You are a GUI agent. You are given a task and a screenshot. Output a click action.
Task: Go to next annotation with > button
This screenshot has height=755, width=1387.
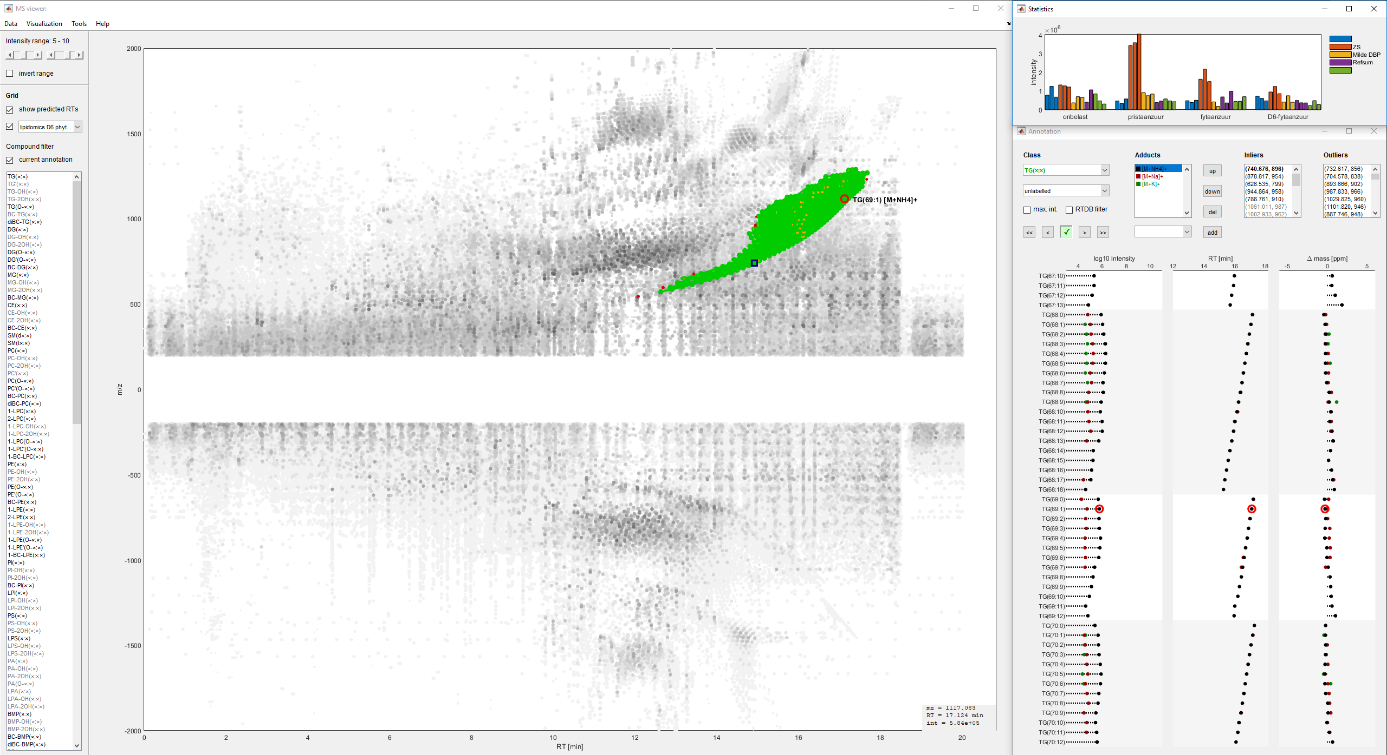click(1084, 232)
